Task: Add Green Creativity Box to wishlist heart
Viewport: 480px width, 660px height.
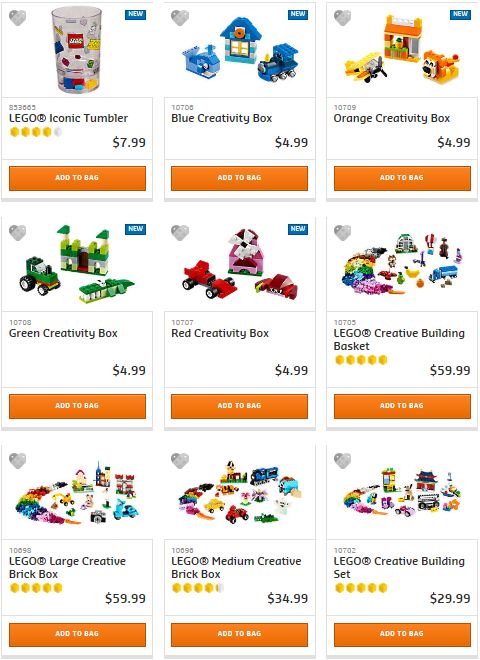Action: [17, 233]
